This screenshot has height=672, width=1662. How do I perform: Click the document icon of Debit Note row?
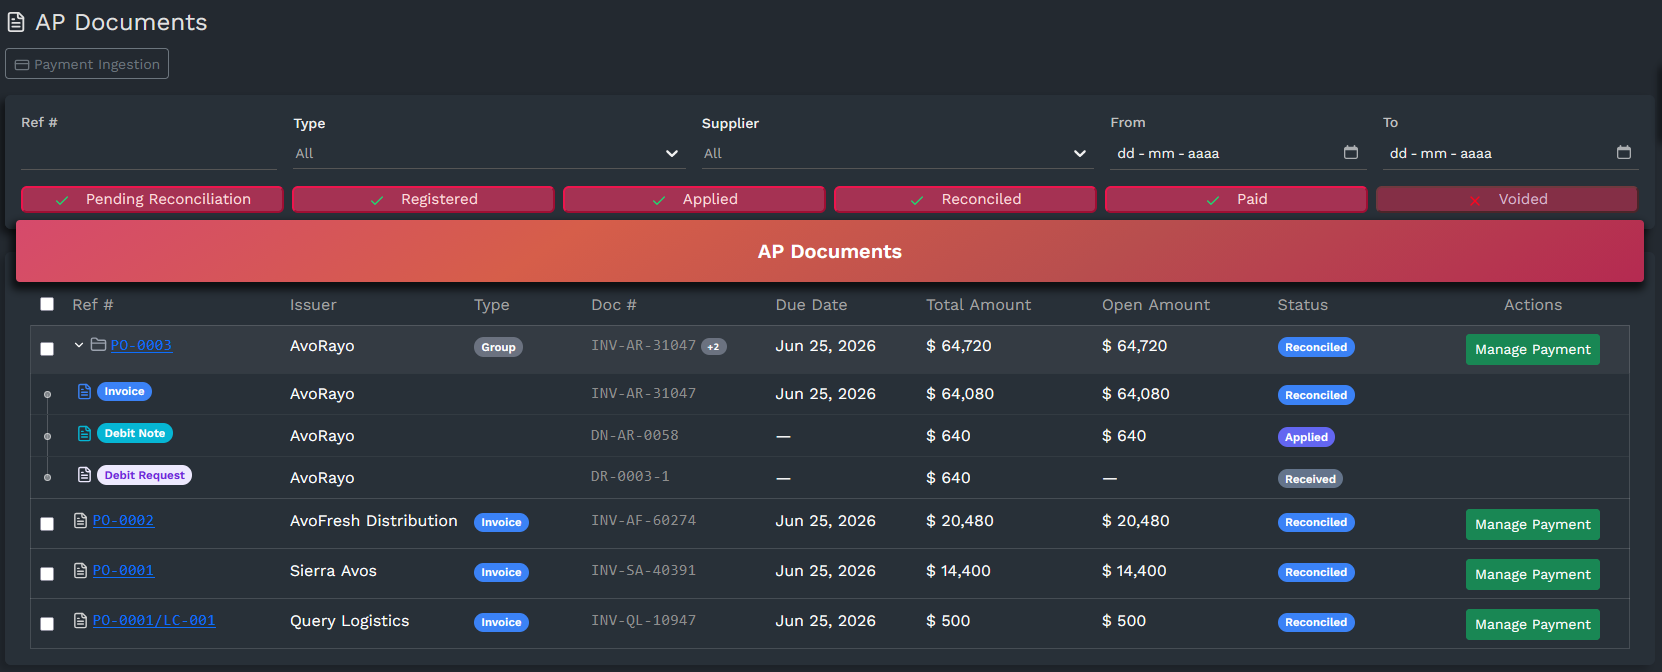tap(85, 433)
